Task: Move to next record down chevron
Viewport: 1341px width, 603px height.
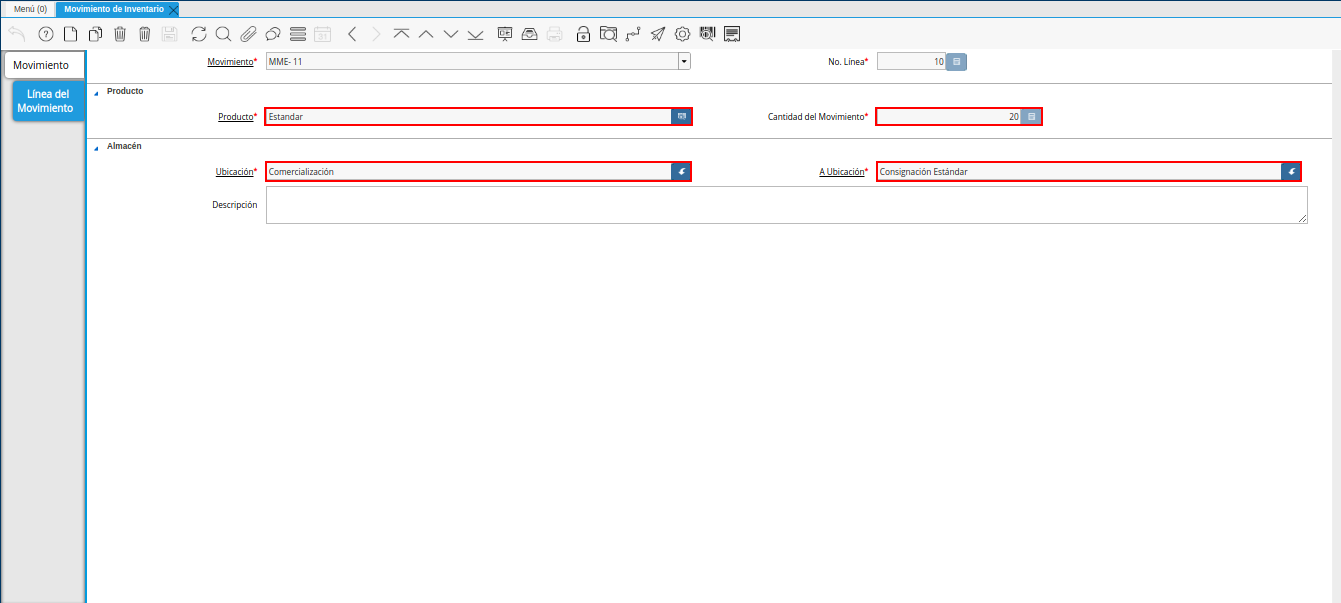Action: (451, 34)
